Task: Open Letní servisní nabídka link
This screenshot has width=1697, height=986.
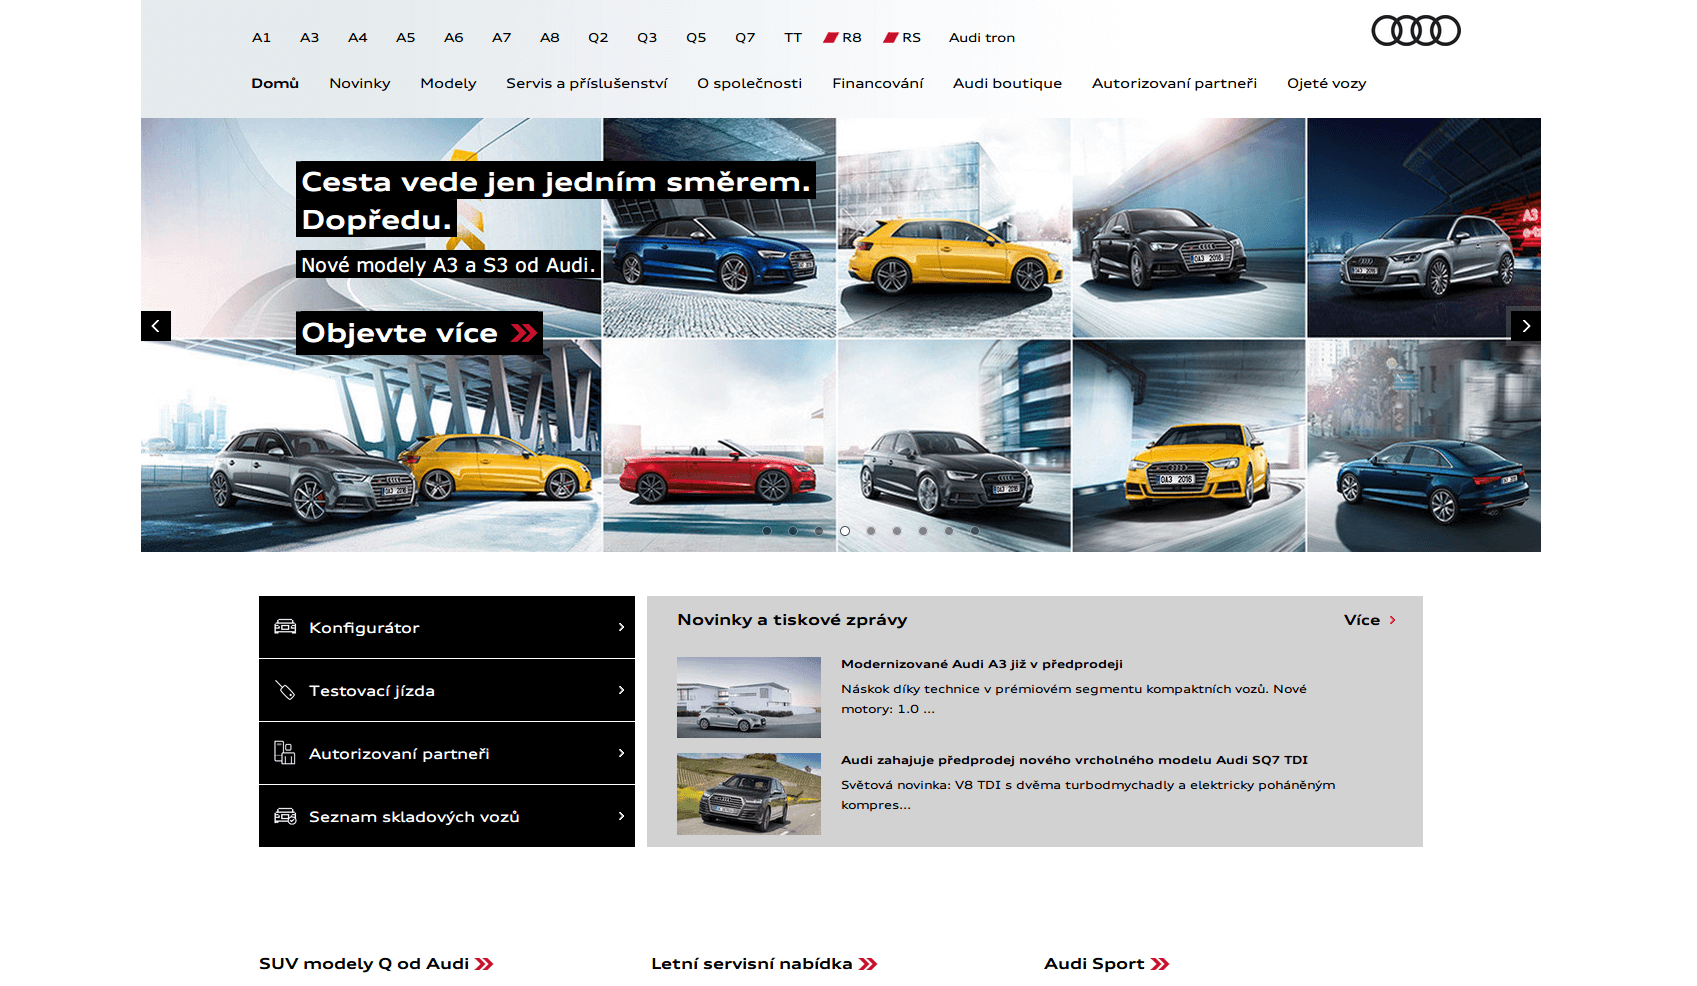Action: [x=764, y=964]
